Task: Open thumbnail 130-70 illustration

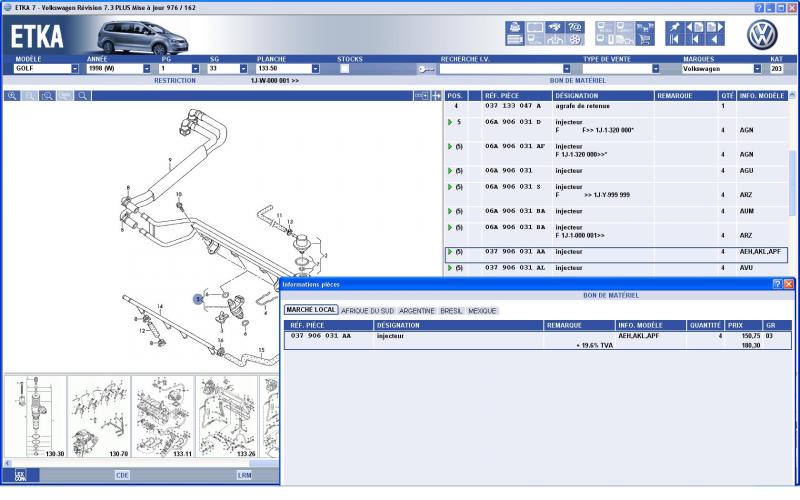Action: (99, 417)
